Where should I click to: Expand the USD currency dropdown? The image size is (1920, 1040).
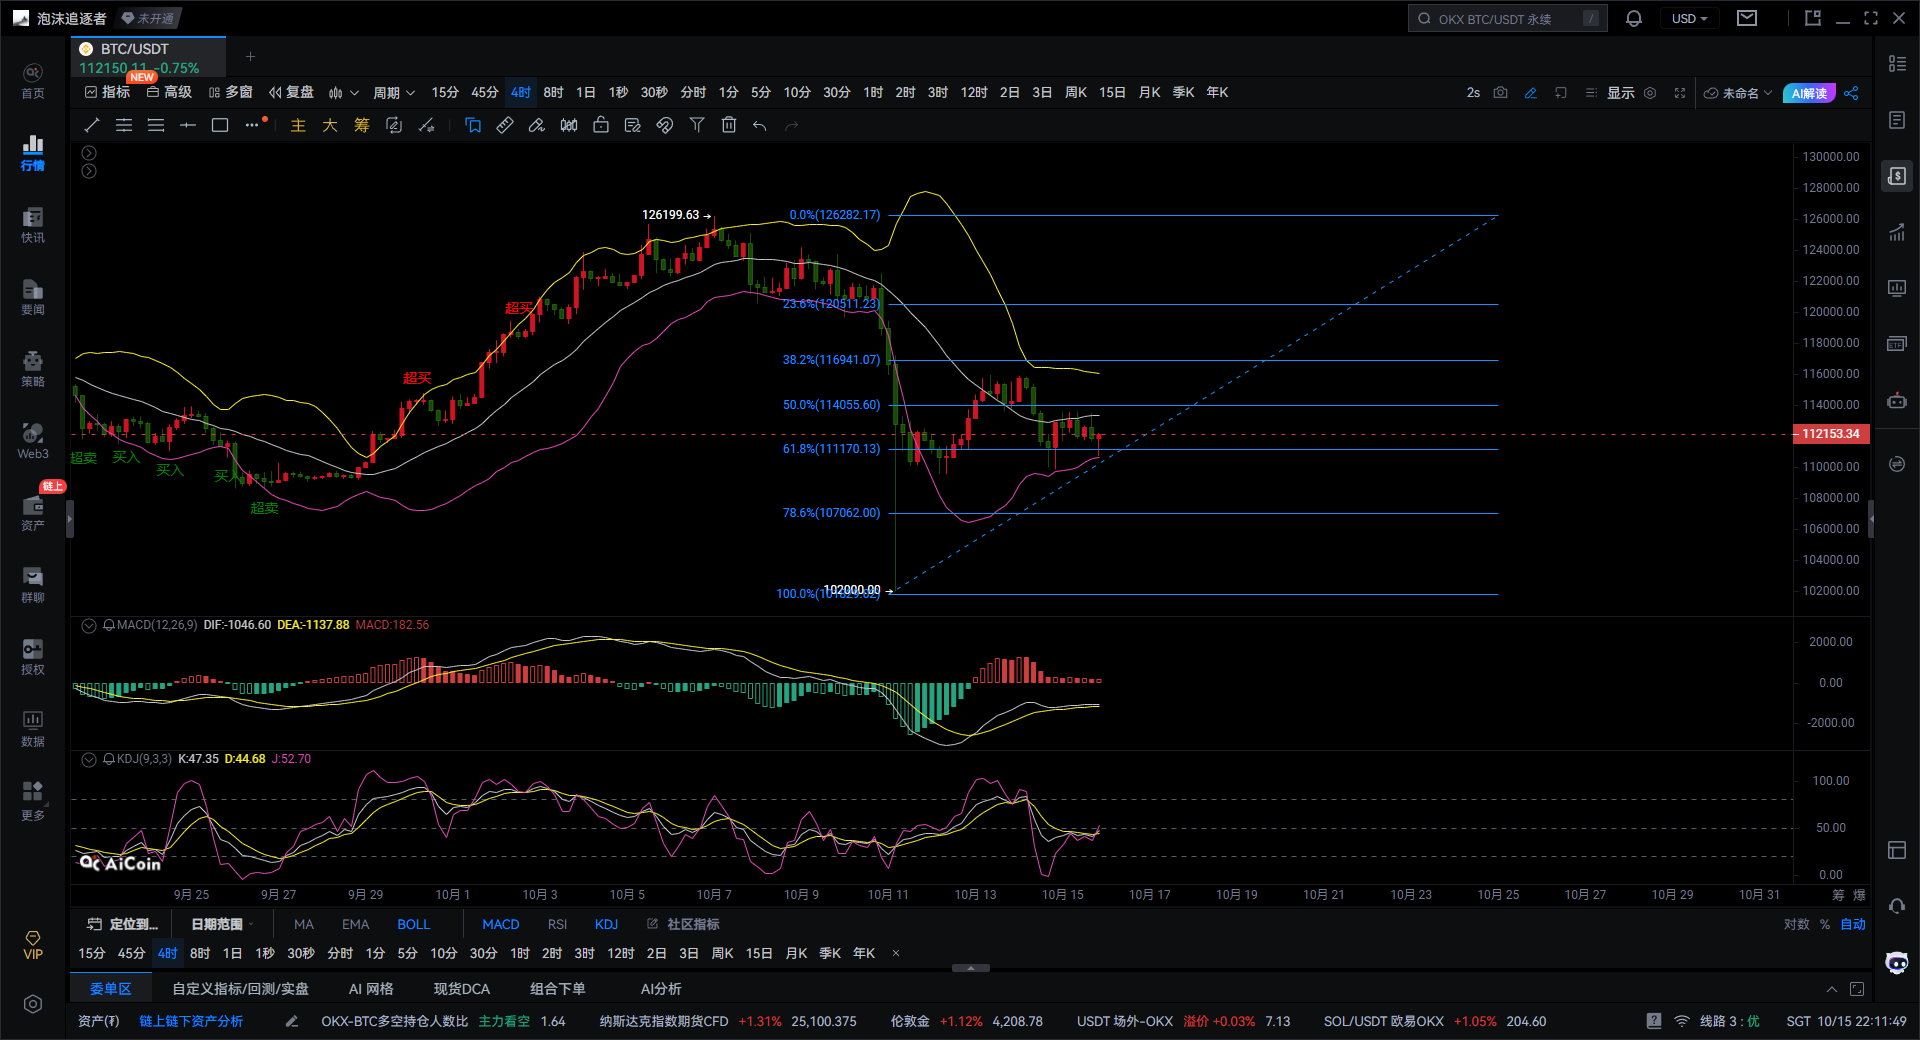coord(1689,18)
